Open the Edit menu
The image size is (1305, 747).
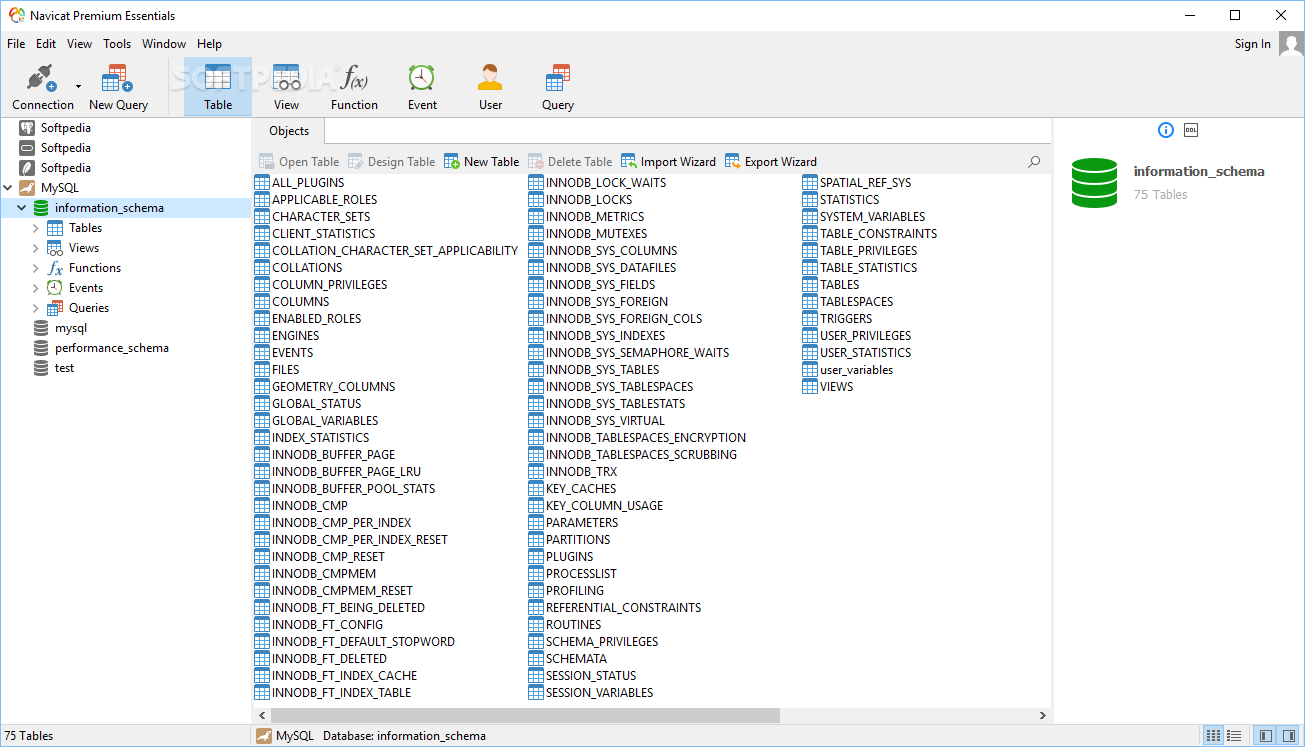coord(46,44)
